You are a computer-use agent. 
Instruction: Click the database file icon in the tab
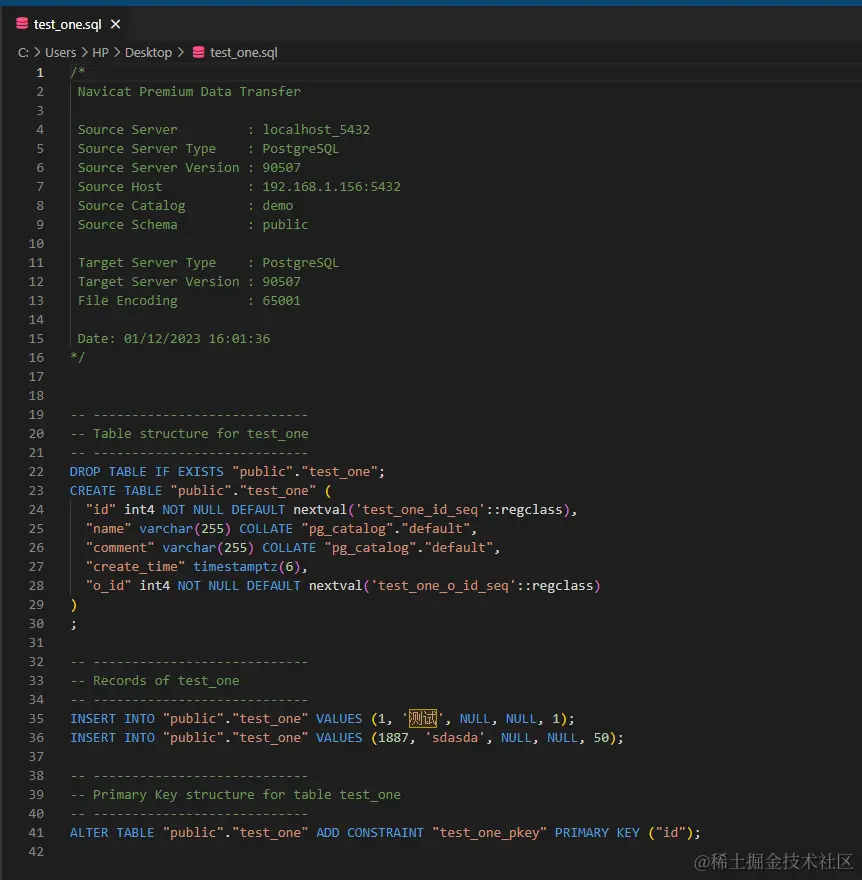[22, 24]
